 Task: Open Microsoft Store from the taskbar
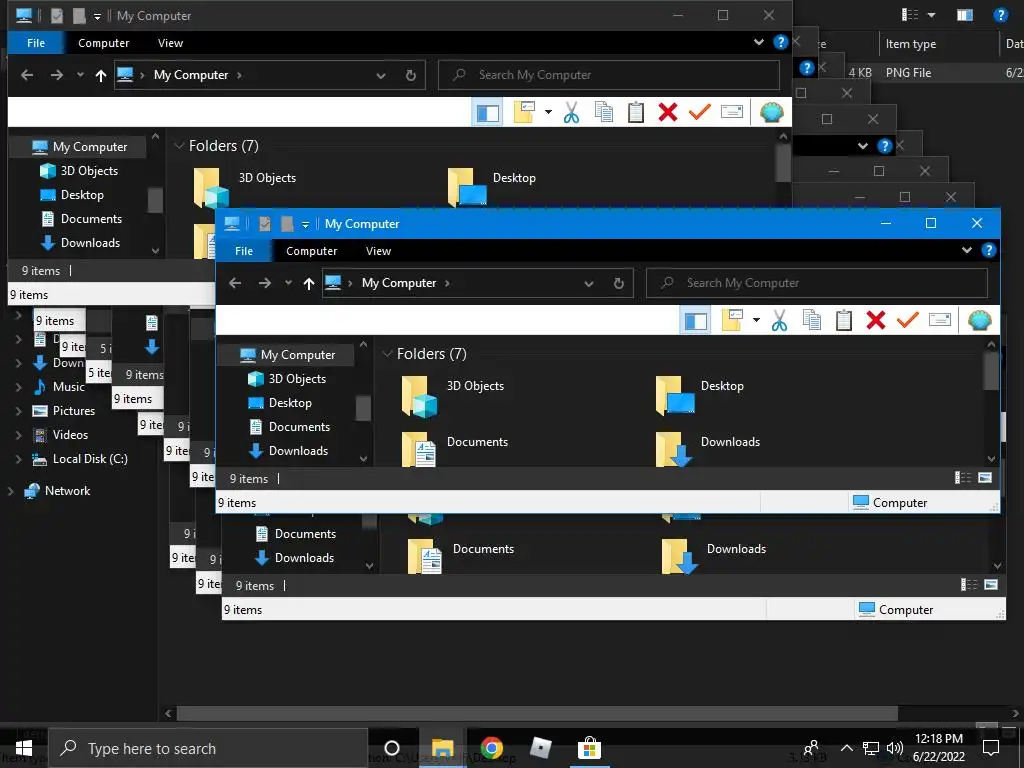(588, 748)
